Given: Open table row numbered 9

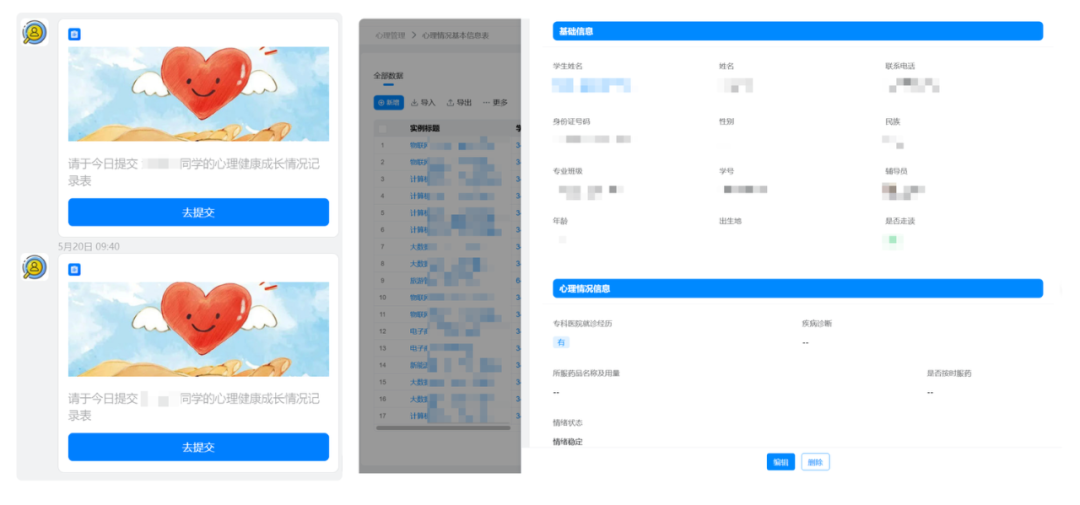Looking at the screenshot, I should (448, 280).
